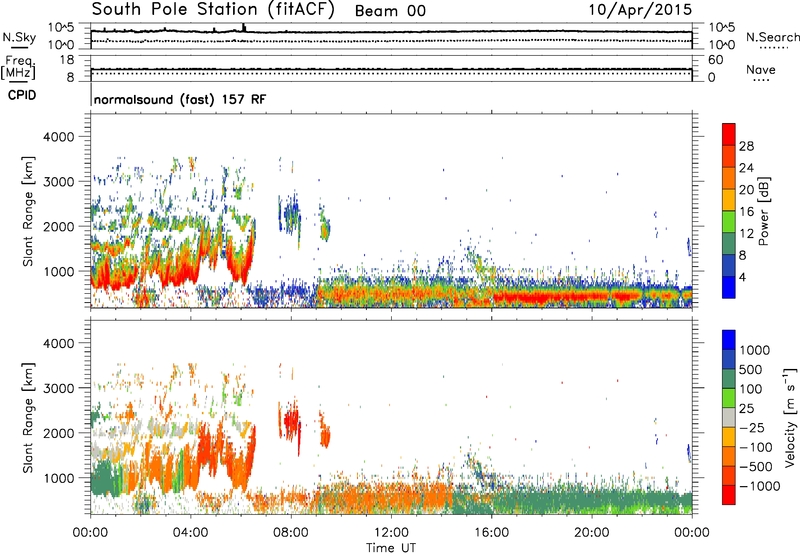Screen dimensions: 800x554
Task: Click the '12:00' time axis label
Action: click(x=391, y=533)
